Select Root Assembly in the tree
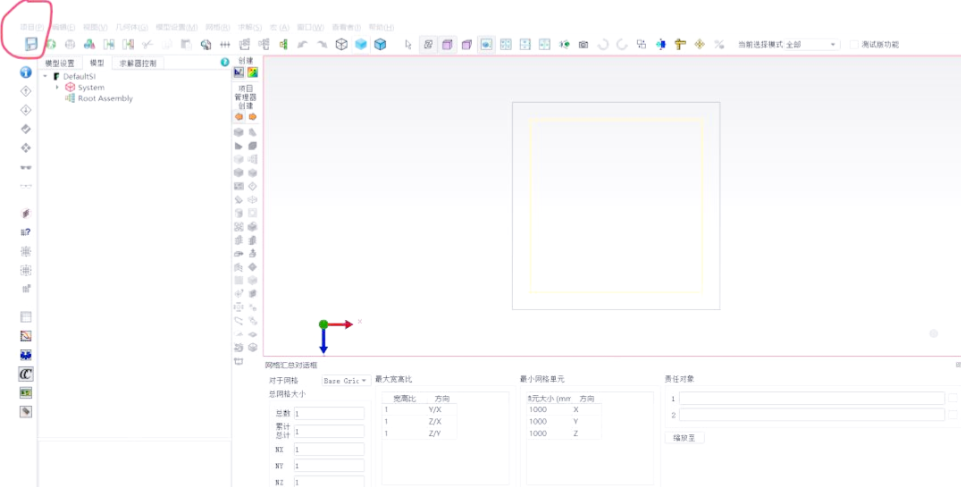The height and width of the screenshot is (487, 961). click(105, 99)
